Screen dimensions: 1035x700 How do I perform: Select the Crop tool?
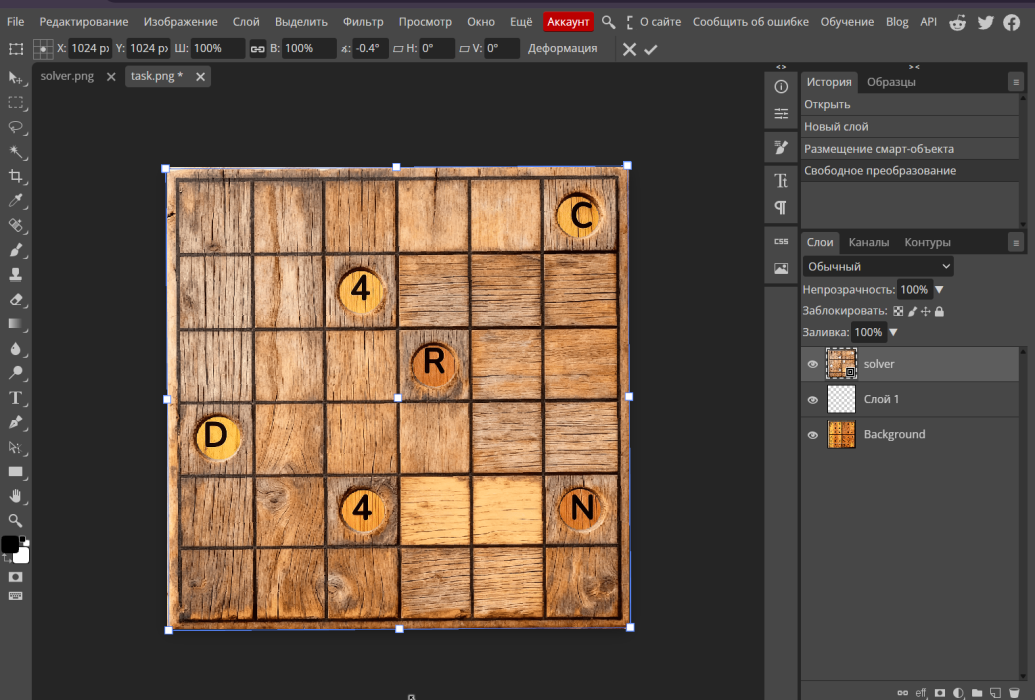click(15, 176)
